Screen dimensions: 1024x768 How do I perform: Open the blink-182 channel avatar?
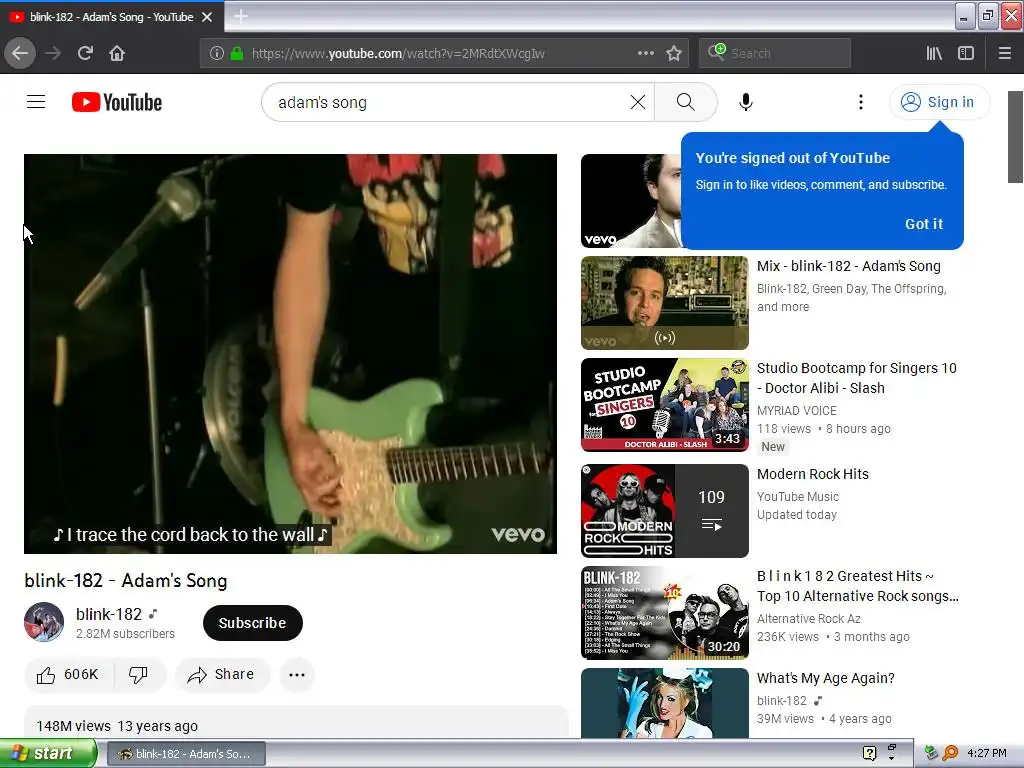click(44, 622)
